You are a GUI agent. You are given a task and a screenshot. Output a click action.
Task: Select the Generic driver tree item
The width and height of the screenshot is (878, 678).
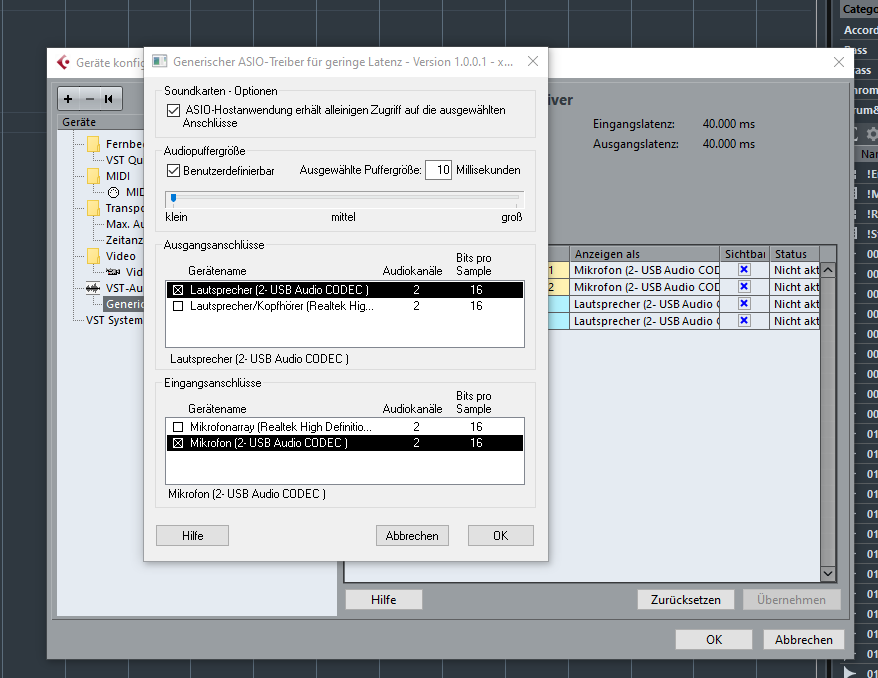[124, 303]
